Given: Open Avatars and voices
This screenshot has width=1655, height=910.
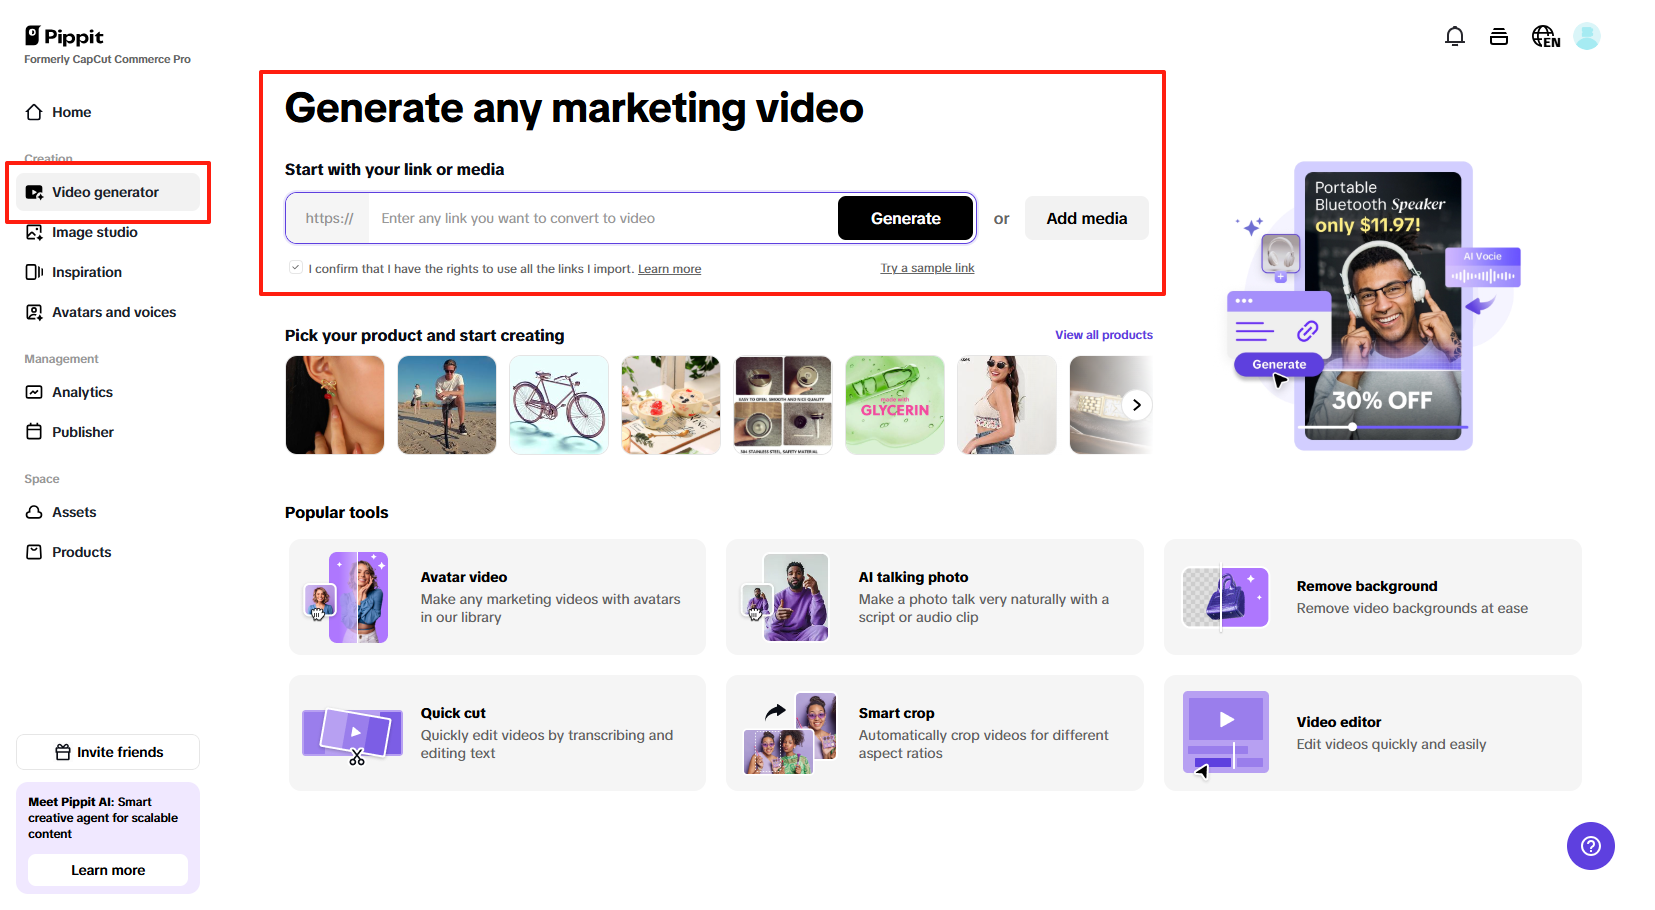Looking at the screenshot, I should [x=113, y=312].
